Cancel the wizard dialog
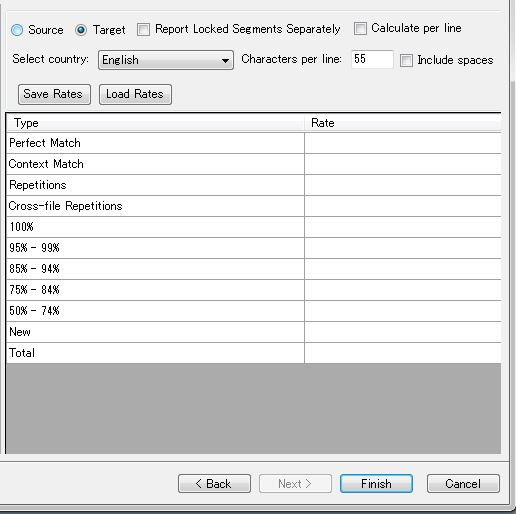This screenshot has width=516, height=514. [463, 483]
